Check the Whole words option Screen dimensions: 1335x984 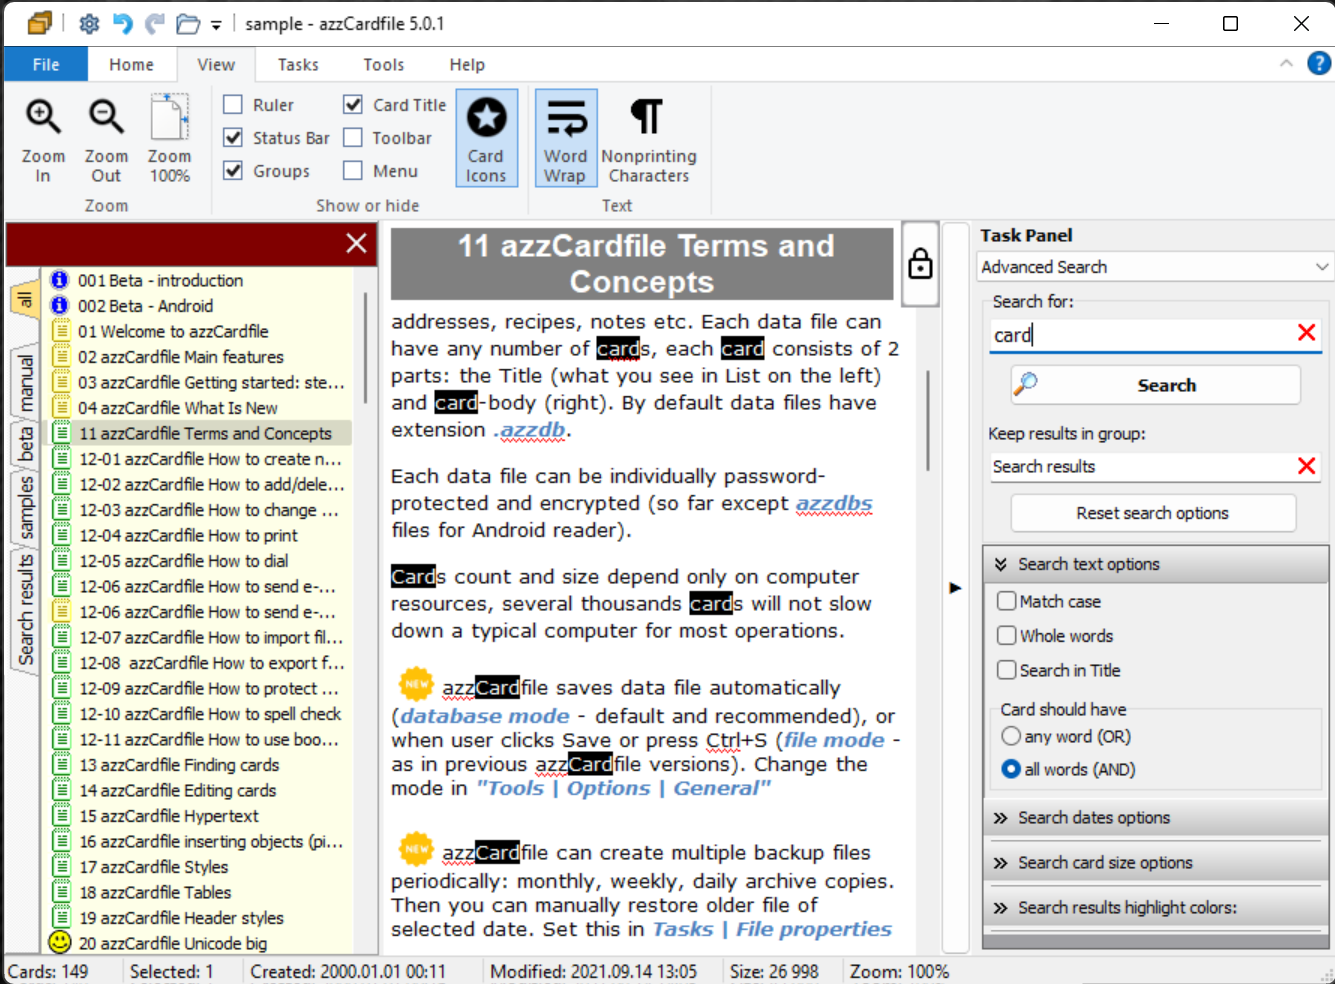coord(1007,636)
